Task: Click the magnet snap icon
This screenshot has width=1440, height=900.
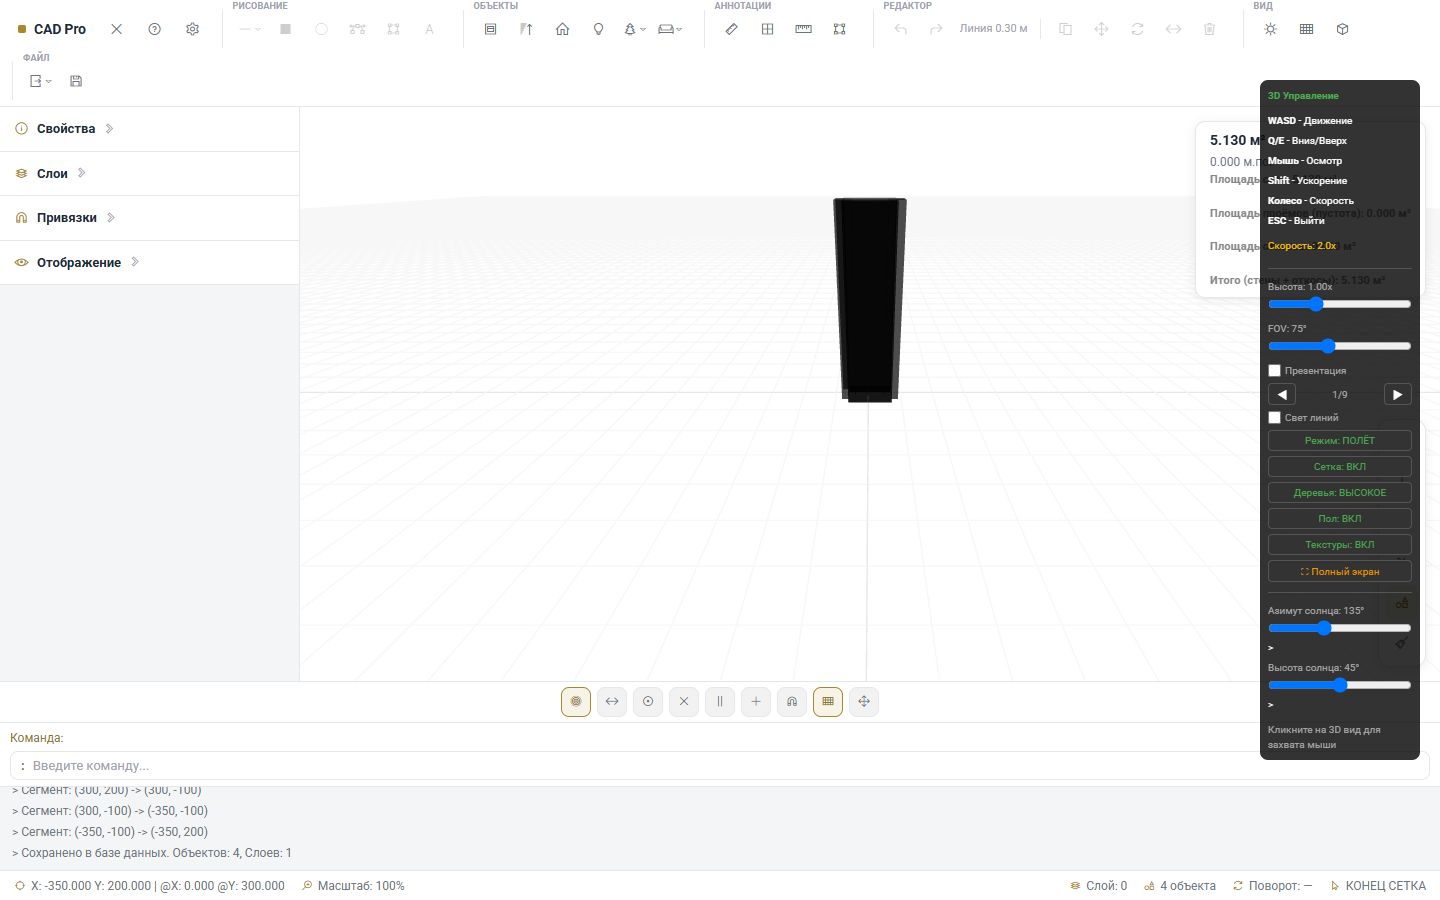Action: click(x=792, y=702)
